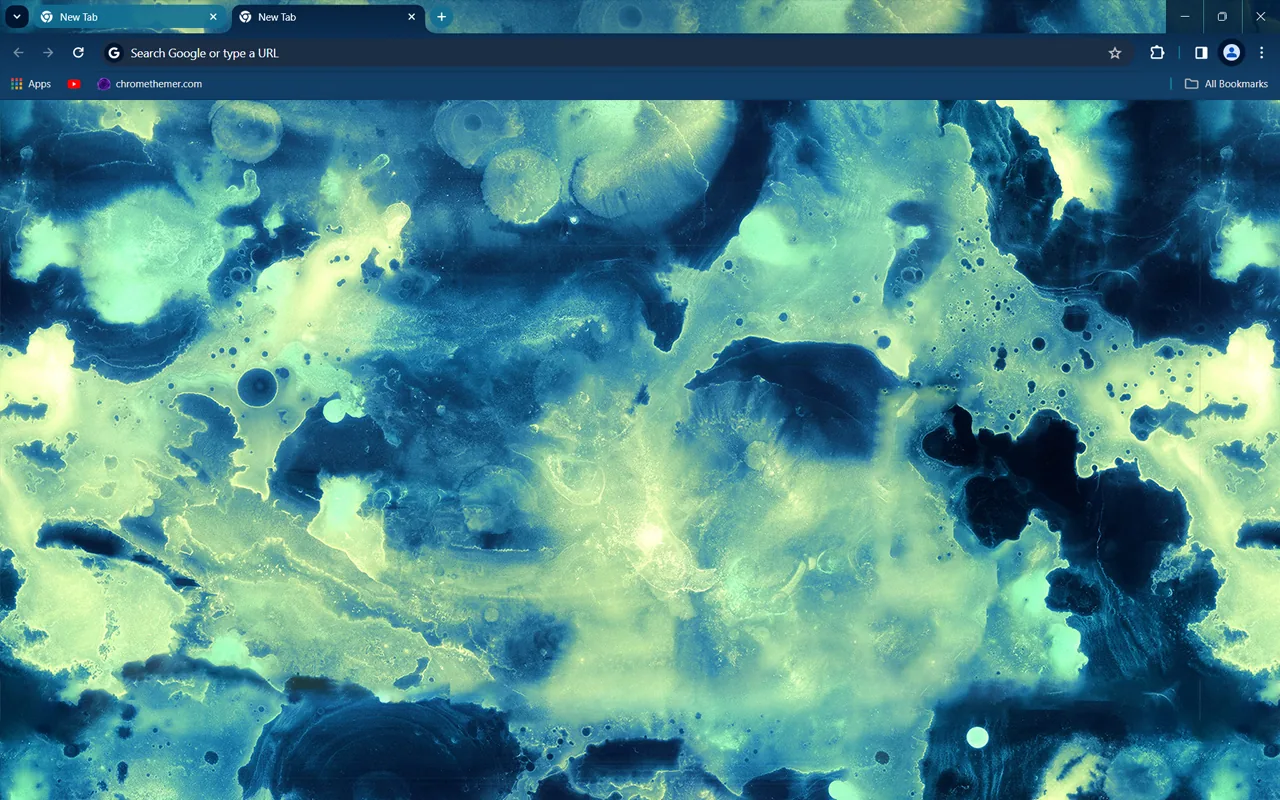The width and height of the screenshot is (1280, 800).
Task: Open the profile avatar menu
Action: tap(1231, 53)
